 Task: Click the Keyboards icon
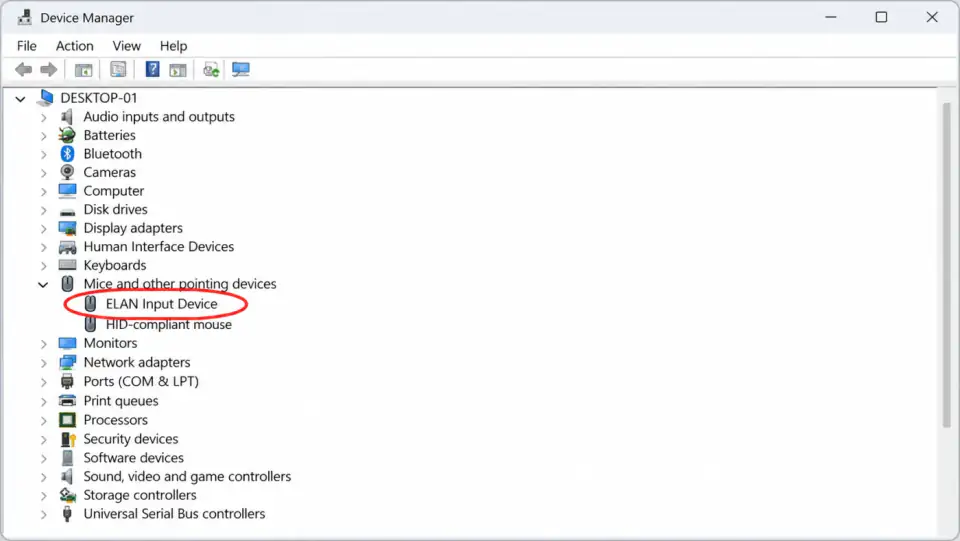[x=67, y=265]
